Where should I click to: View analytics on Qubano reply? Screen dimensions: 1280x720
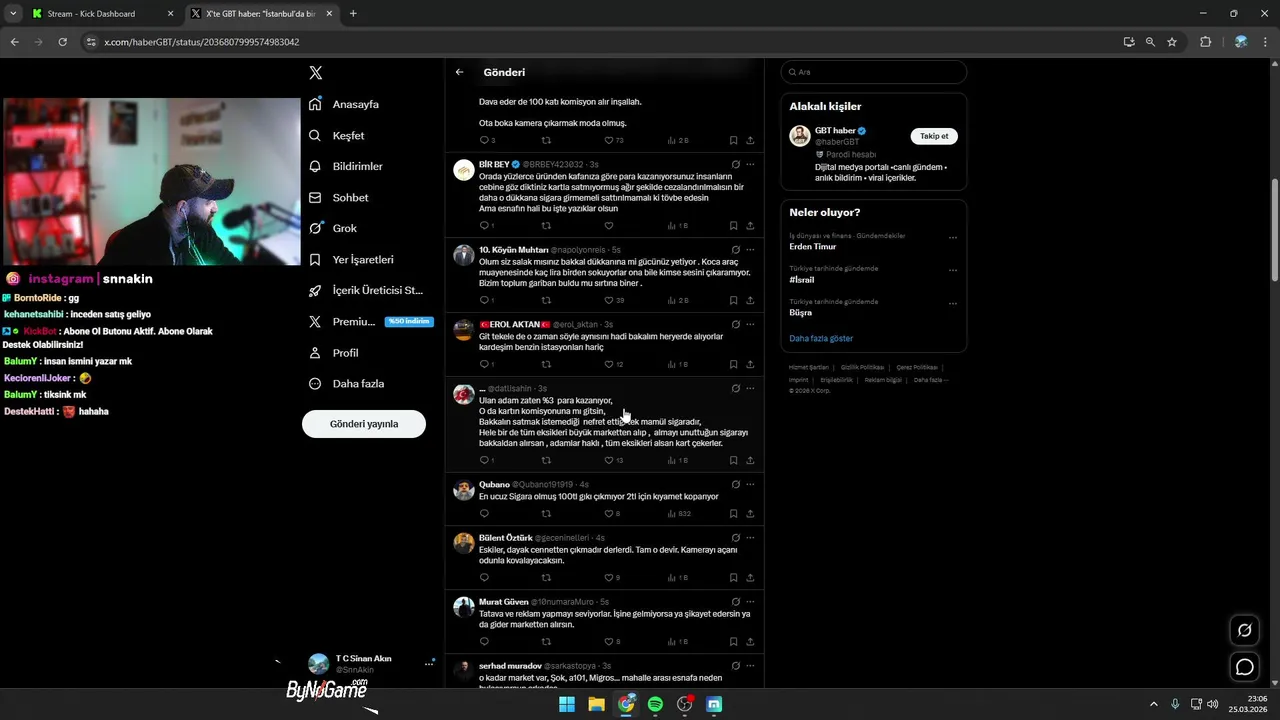[679, 513]
